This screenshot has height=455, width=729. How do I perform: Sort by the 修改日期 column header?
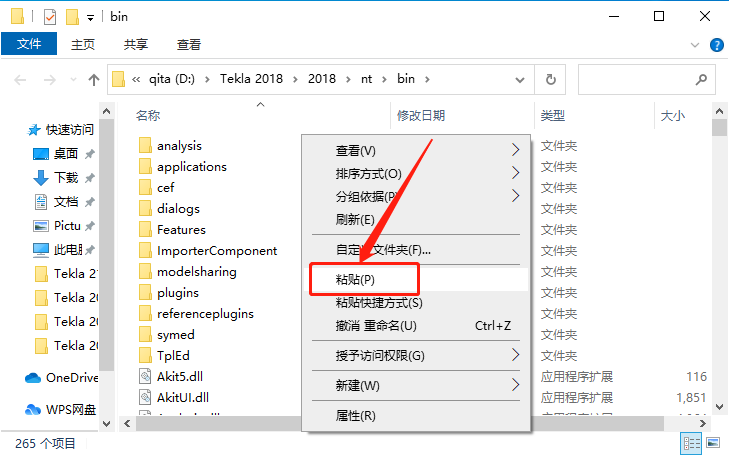(x=421, y=115)
